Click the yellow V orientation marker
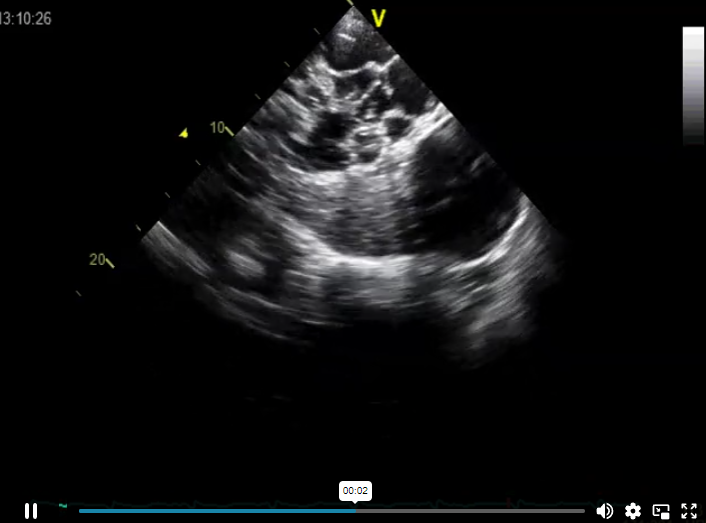Screen dimensions: 706x523 pos(379,18)
